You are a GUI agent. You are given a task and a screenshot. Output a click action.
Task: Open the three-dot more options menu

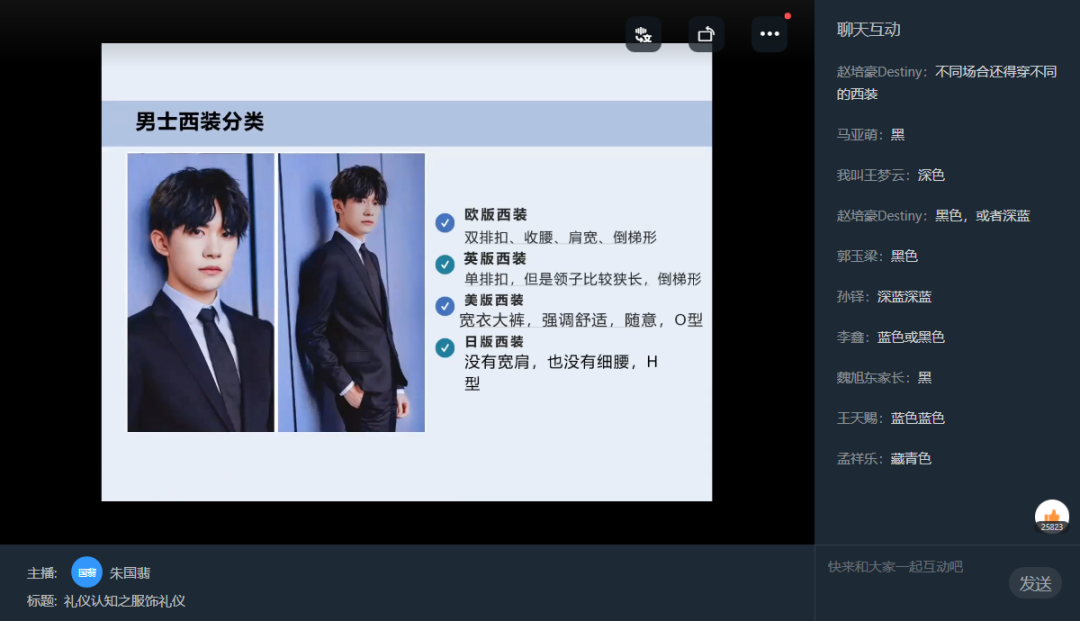tap(769, 34)
